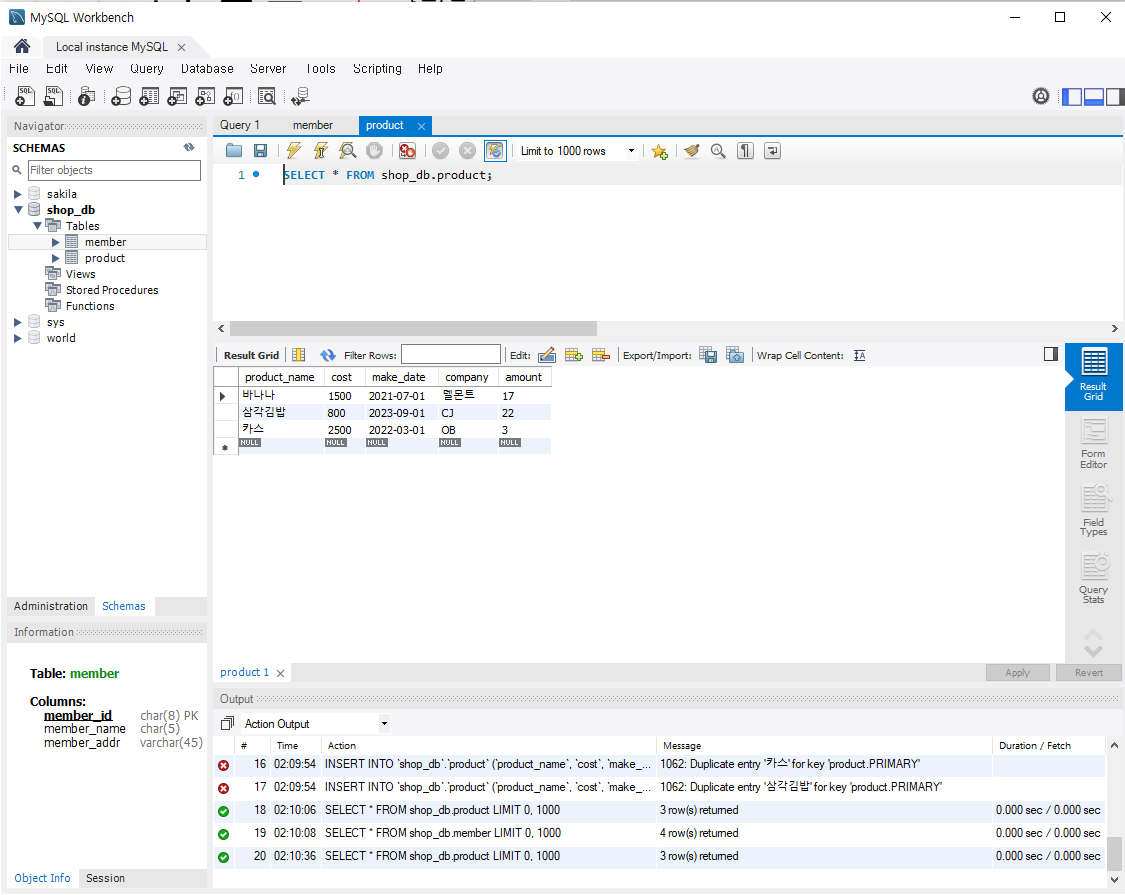Toggle word wrap in editor
The width and height of the screenshot is (1125, 895).
pyautogui.click(x=773, y=151)
